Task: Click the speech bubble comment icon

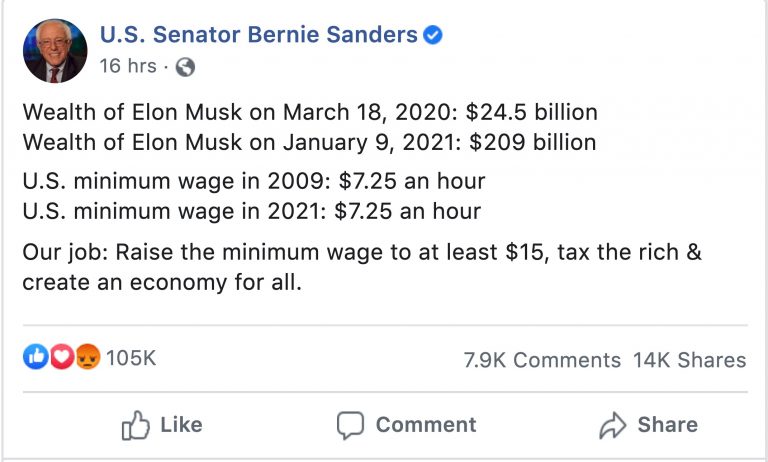Action: [350, 425]
